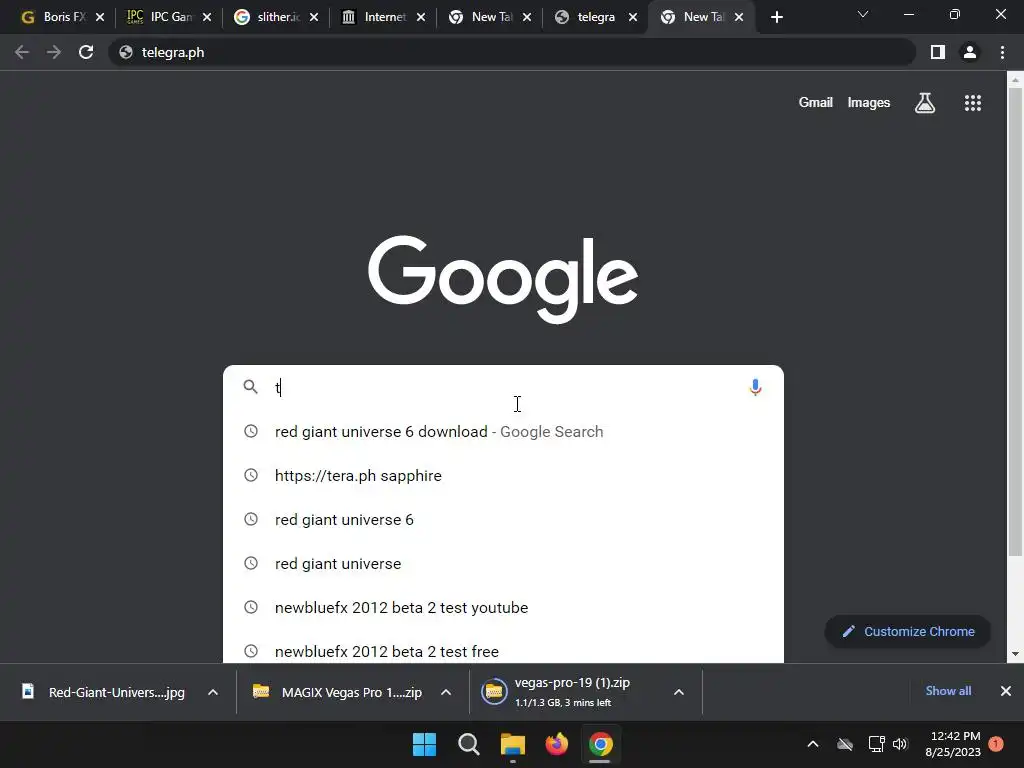Click the page vertical scrollbar
Viewport: 1024px width, 768px height.
pos(1015,321)
